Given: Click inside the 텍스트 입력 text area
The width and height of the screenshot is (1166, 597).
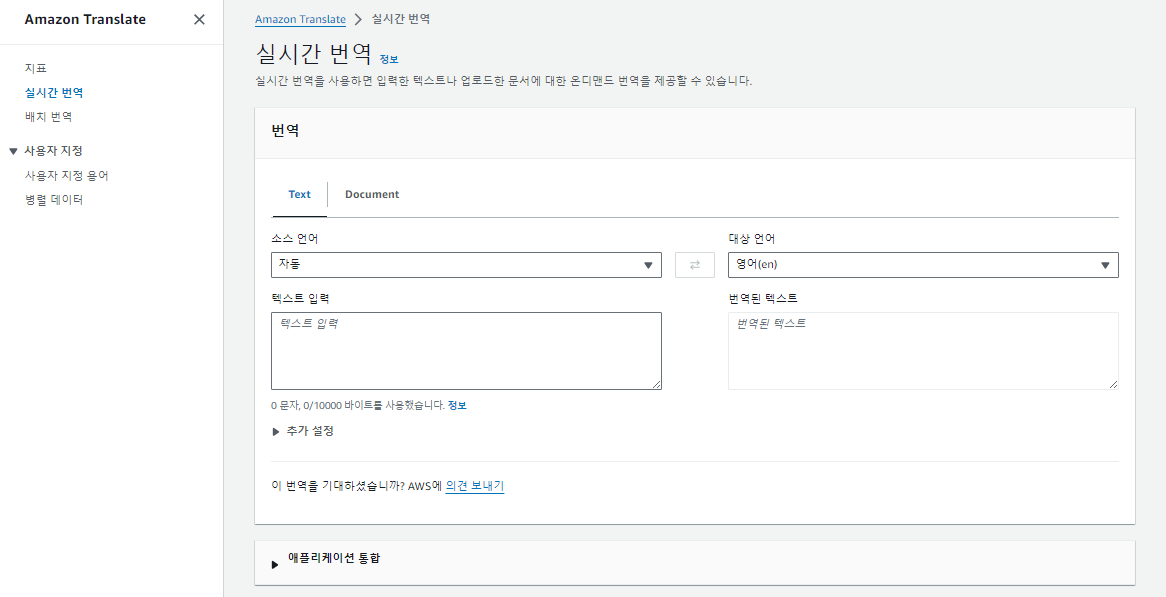Looking at the screenshot, I should point(466,351).
